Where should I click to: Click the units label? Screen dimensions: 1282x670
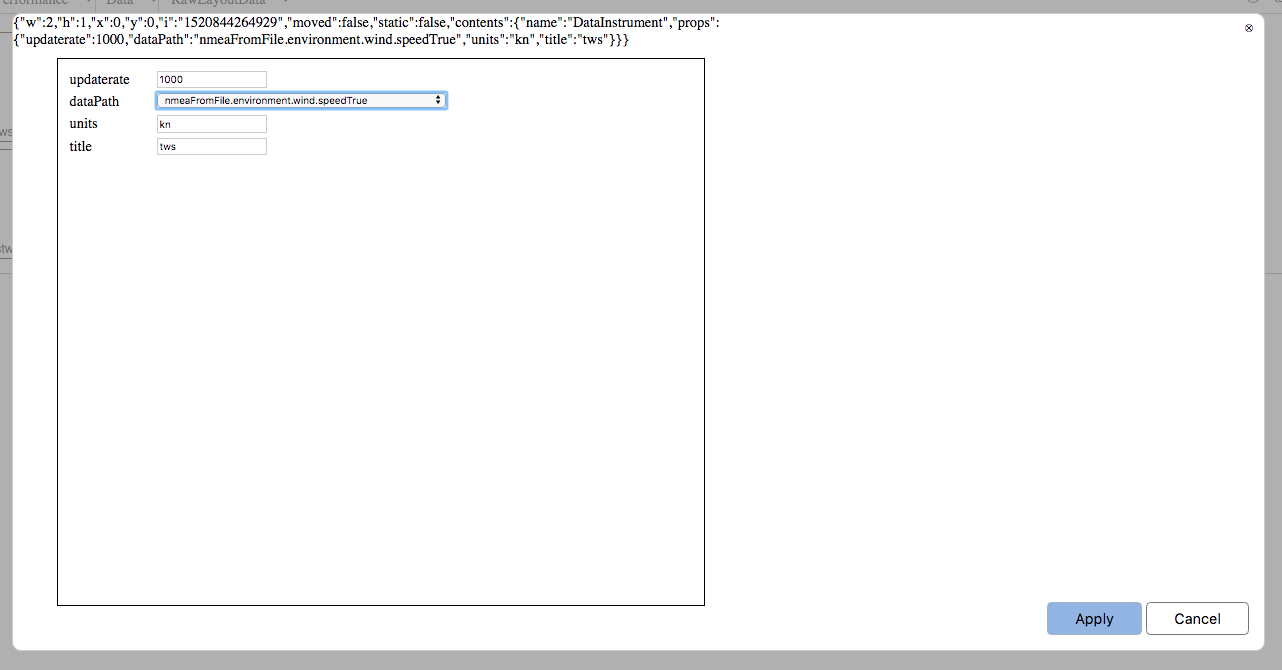click(83, 124)
